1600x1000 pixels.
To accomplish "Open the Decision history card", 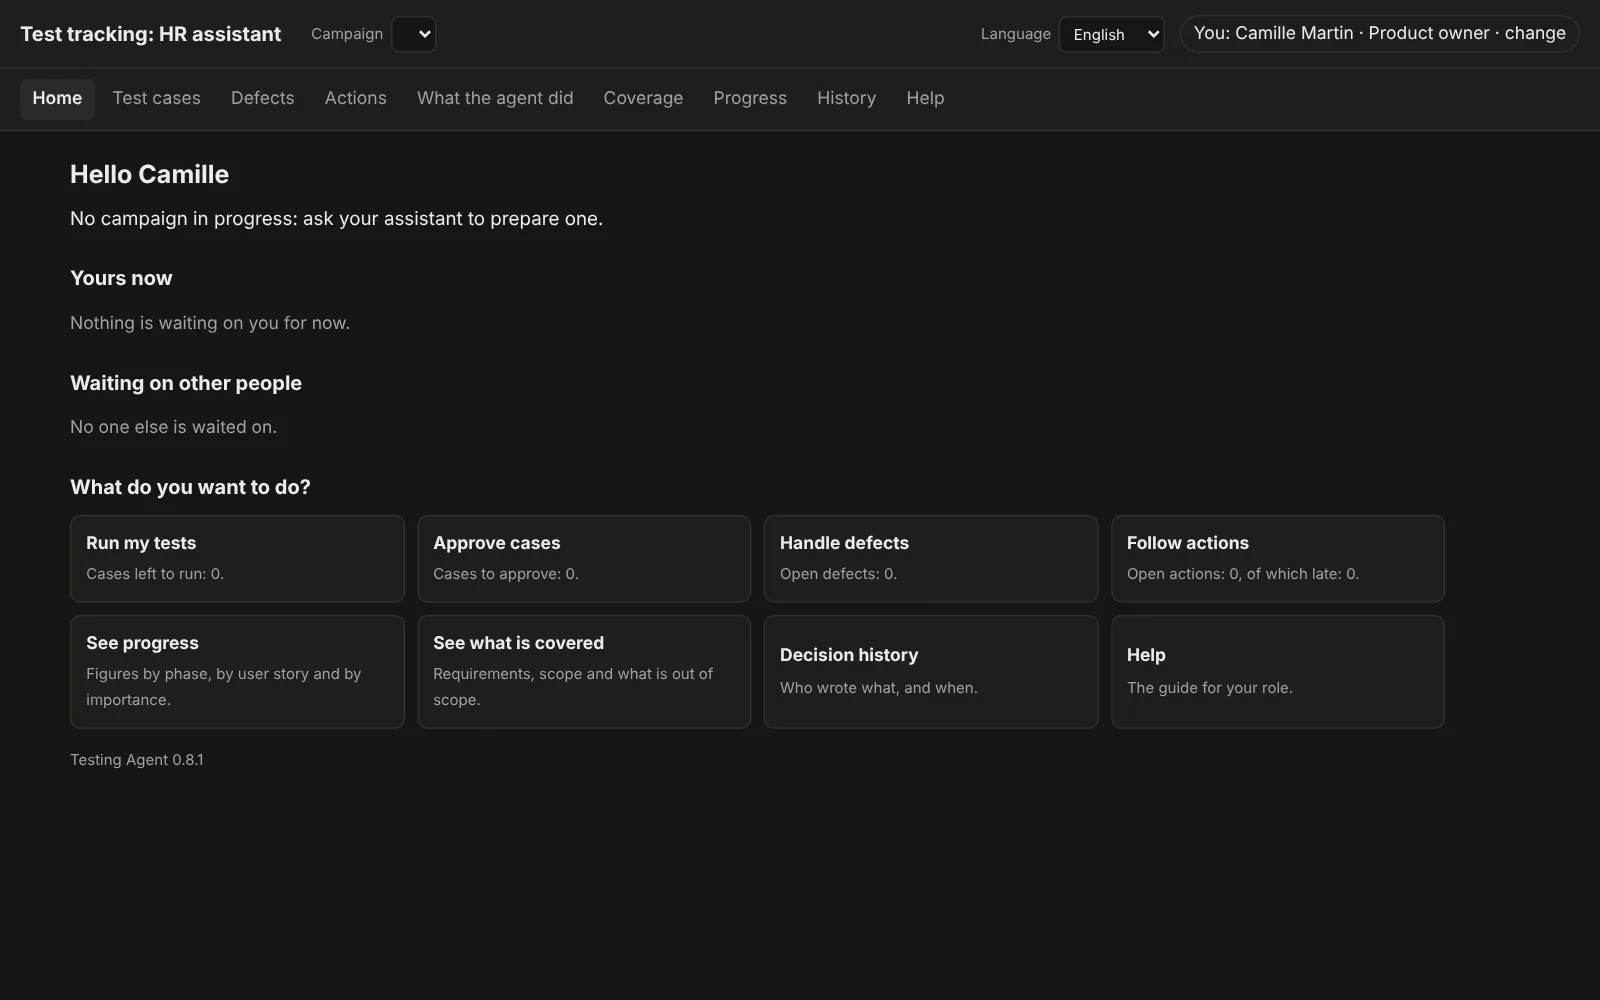I will 931,672.
